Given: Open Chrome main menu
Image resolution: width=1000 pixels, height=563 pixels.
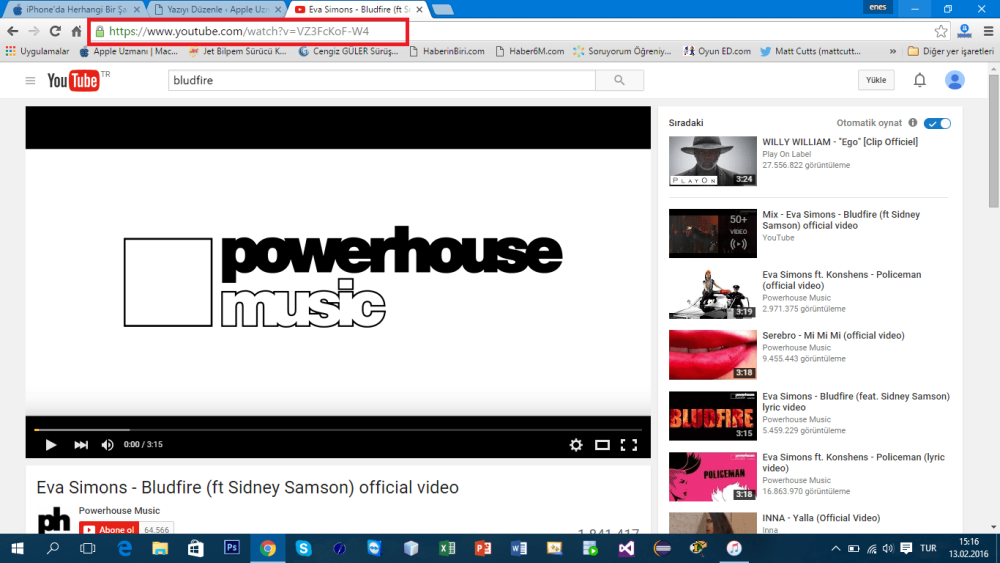Looking at the screenshot, I should point(988,31).
